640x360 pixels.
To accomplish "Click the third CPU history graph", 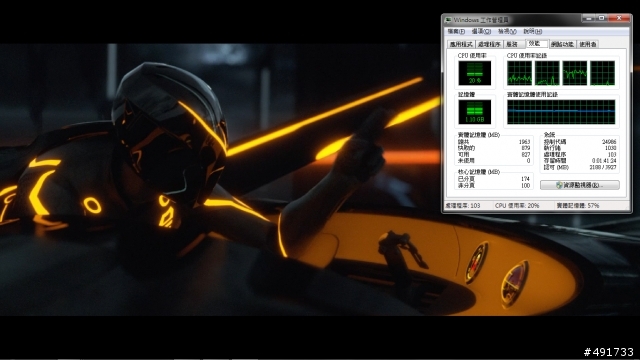I will click(x=575, y=73).
